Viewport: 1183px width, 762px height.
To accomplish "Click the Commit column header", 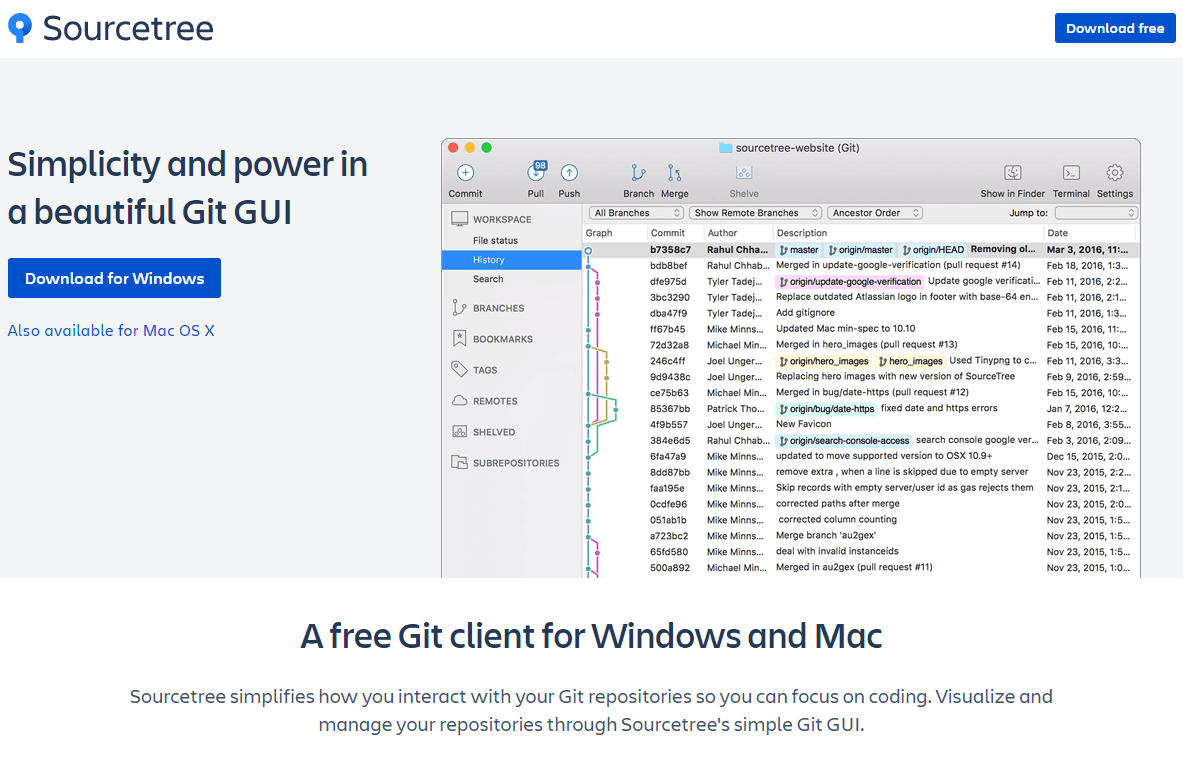I will [x=668, y=232].
